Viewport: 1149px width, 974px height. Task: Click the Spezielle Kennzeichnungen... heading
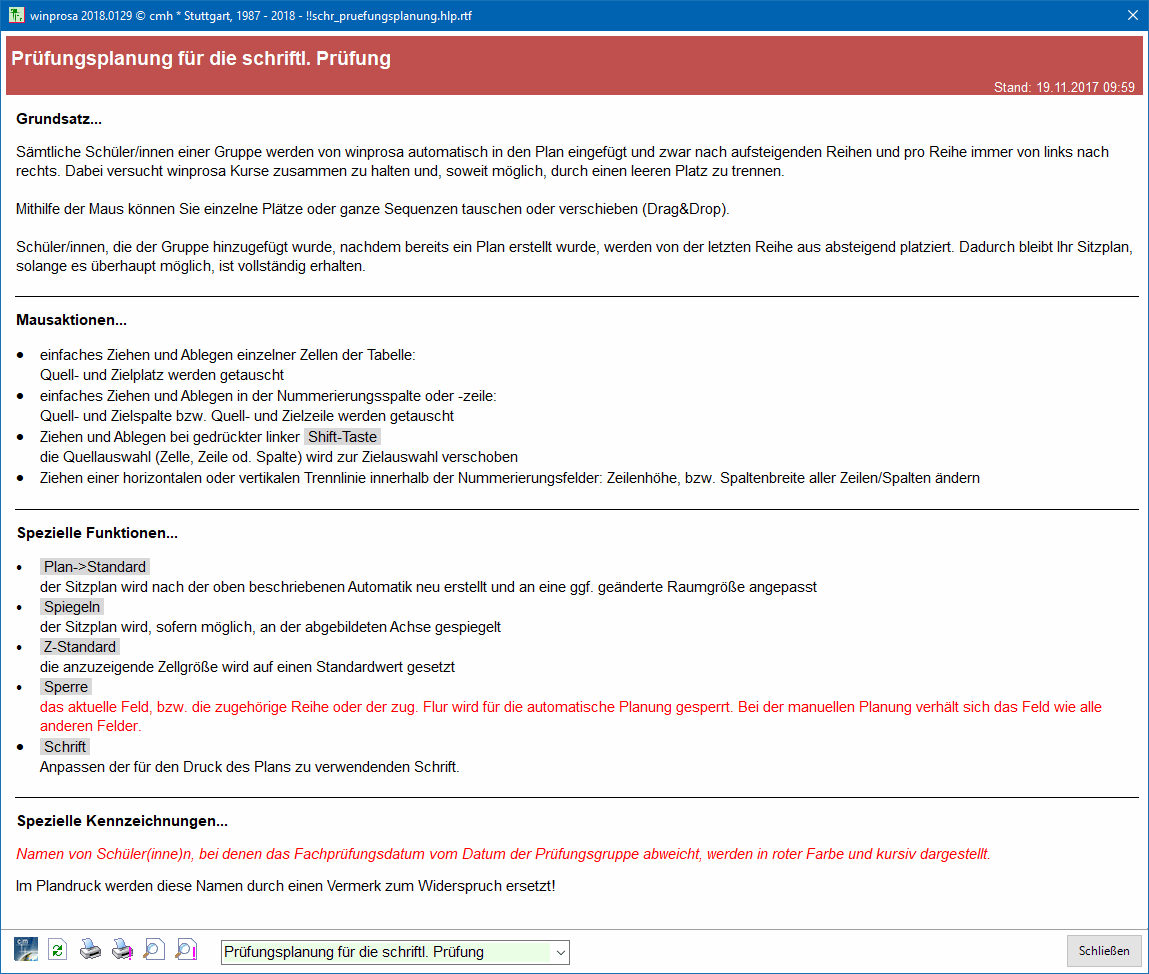coord(122,821)
